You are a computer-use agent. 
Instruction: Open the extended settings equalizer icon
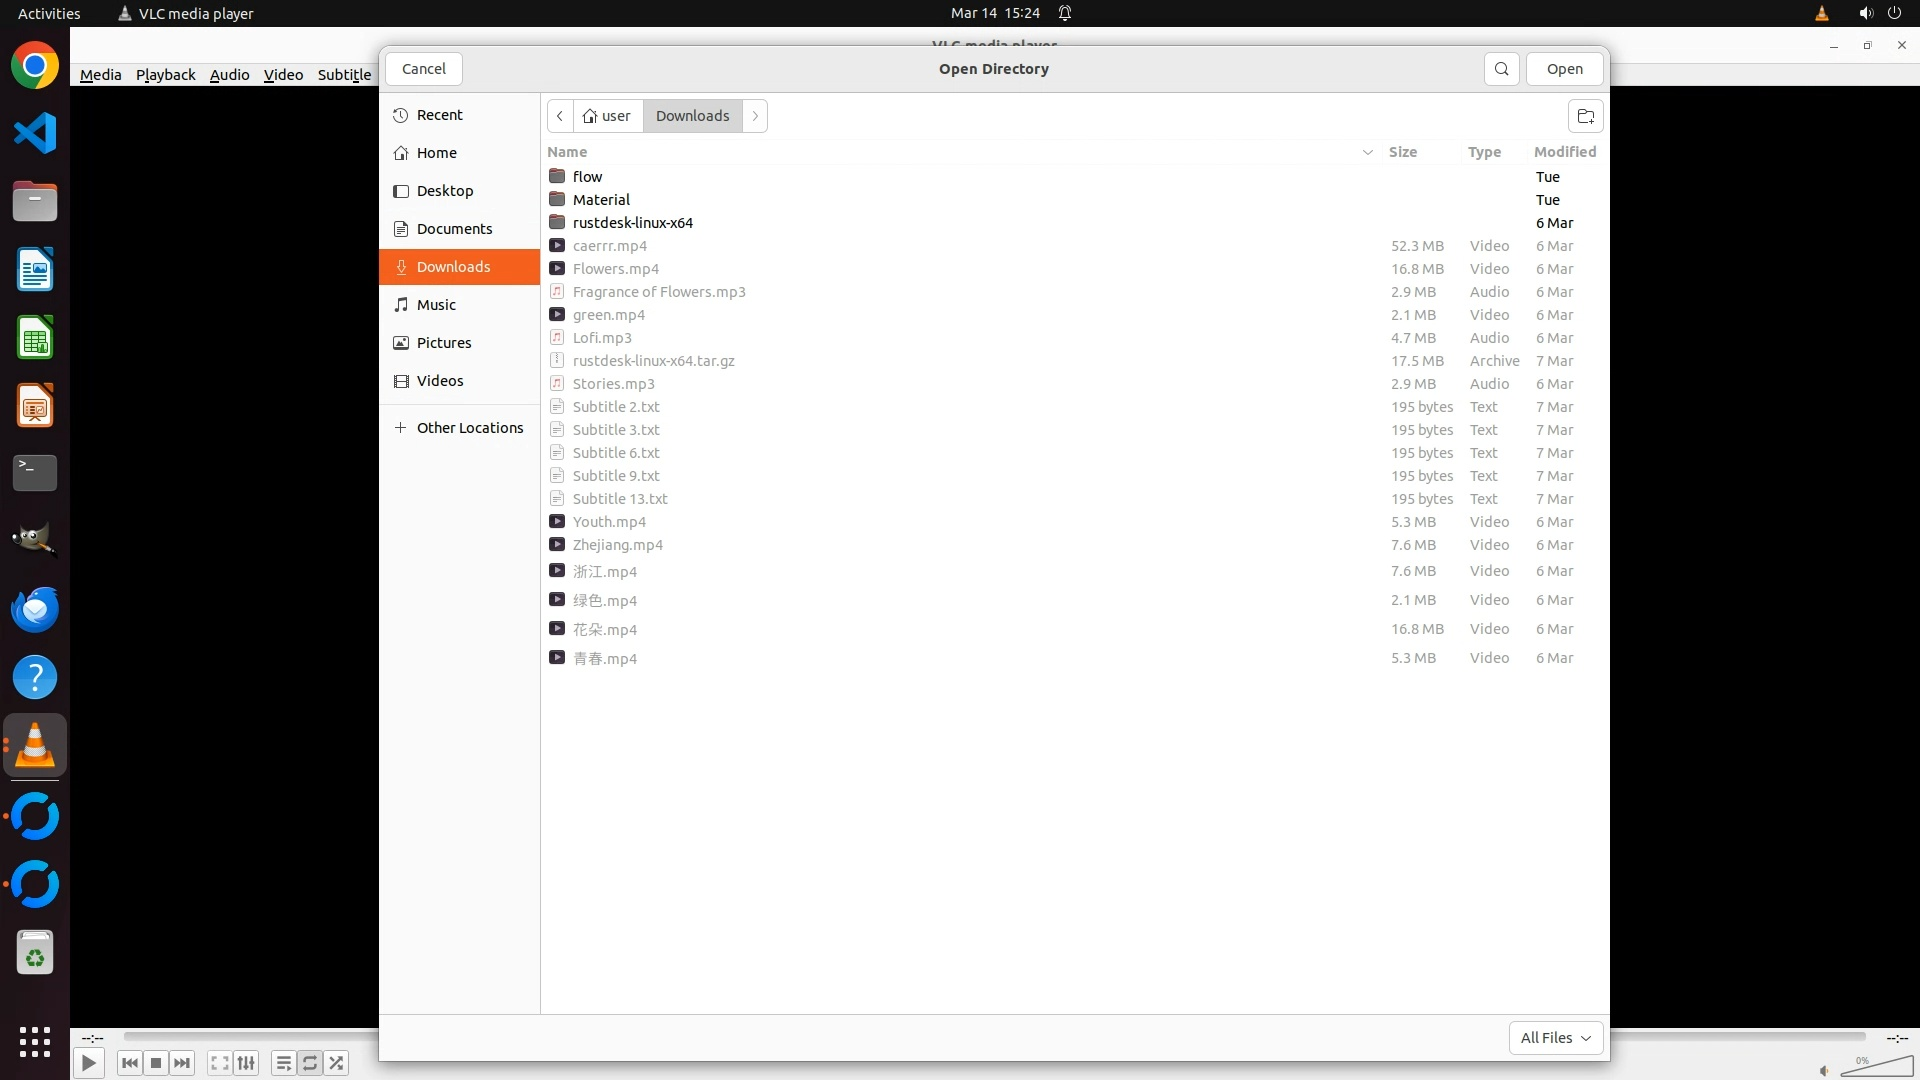[246, 1063]
